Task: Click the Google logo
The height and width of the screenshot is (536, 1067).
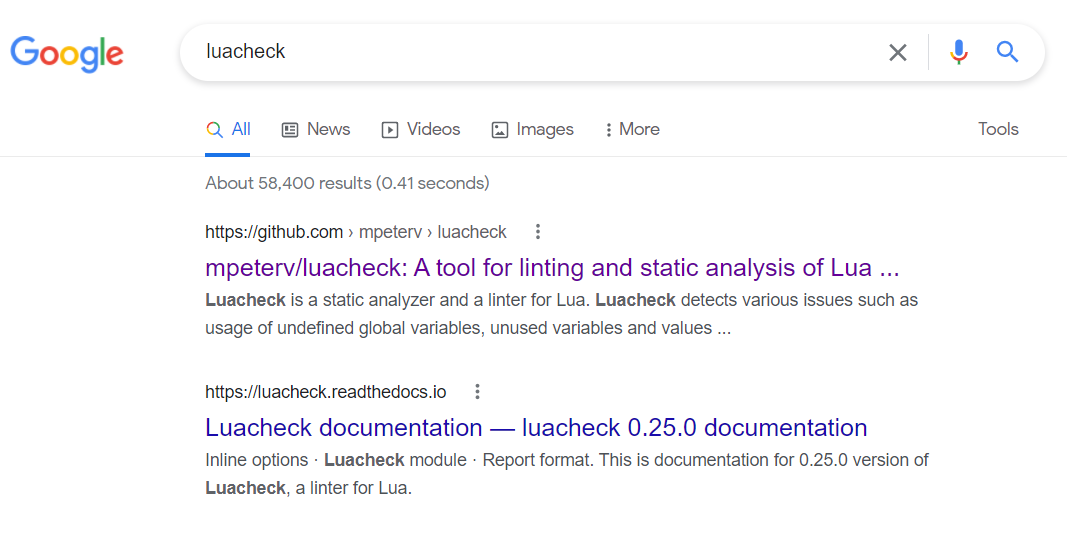Action: [x=67, y=53]
